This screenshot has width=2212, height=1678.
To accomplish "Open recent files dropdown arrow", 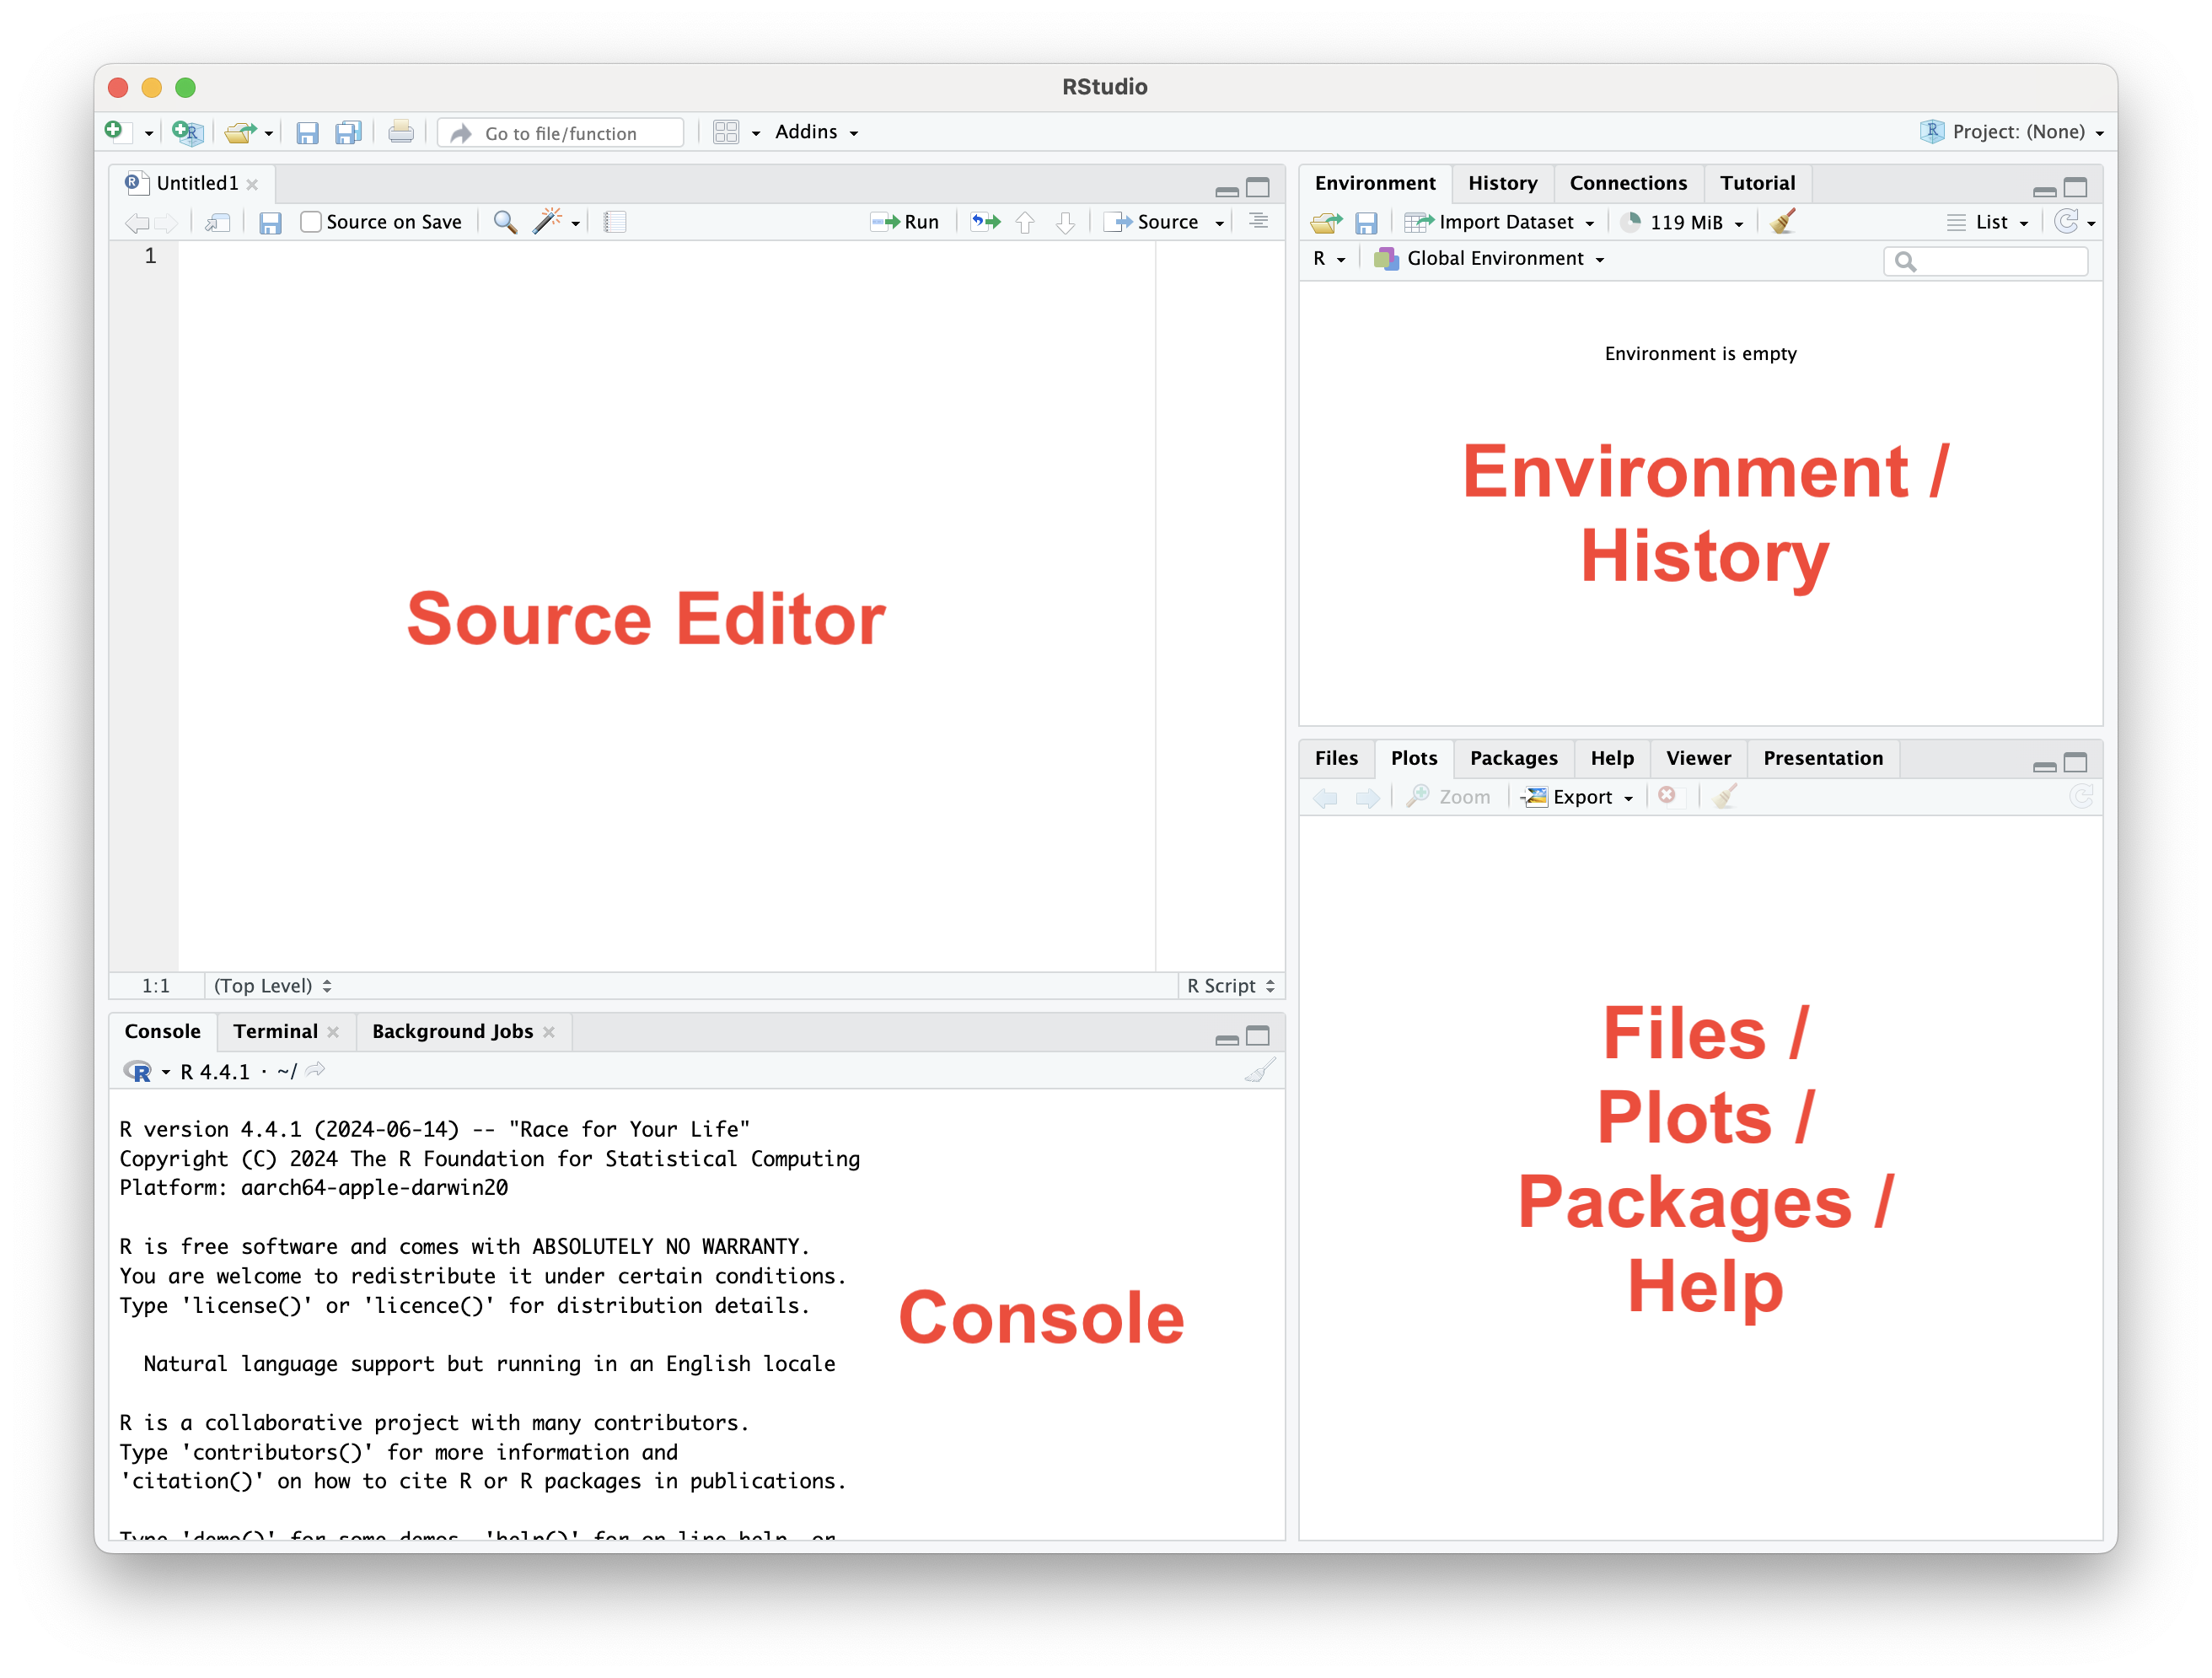I will (269, 133).
